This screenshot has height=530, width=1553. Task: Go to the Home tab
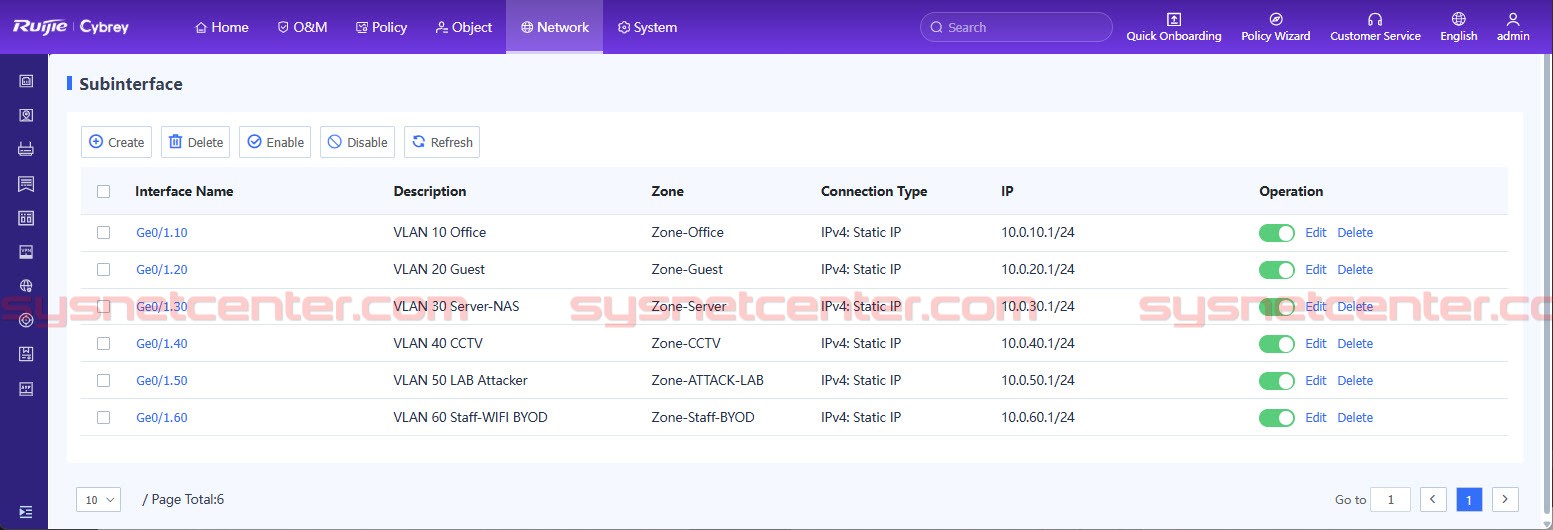point(222,27)
